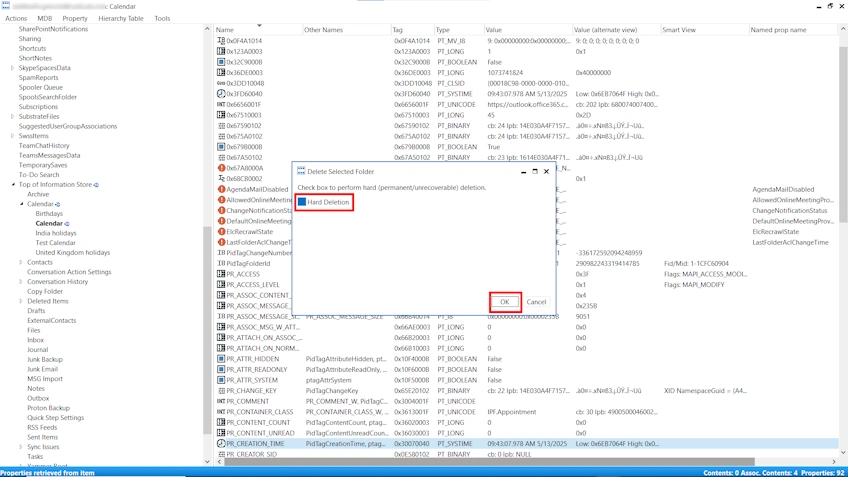This screenshot has width=848, height=477.
Task: Open the MDB menu
Action: pyautogui.click(x=44, y=18)
